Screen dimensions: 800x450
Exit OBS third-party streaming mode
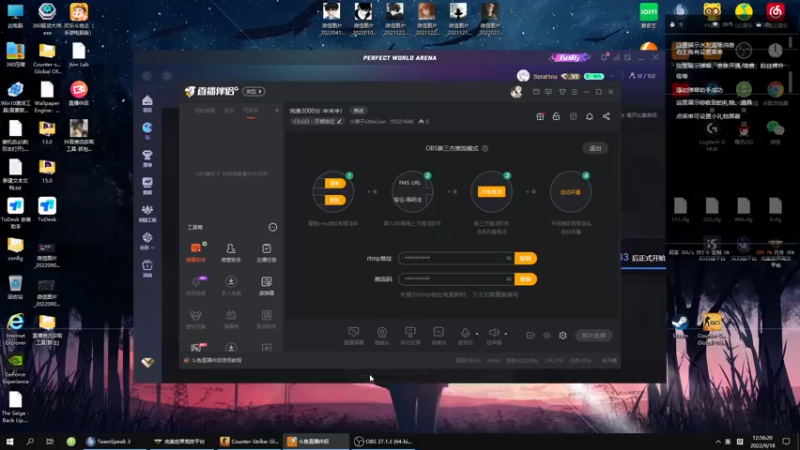point(595,148)
